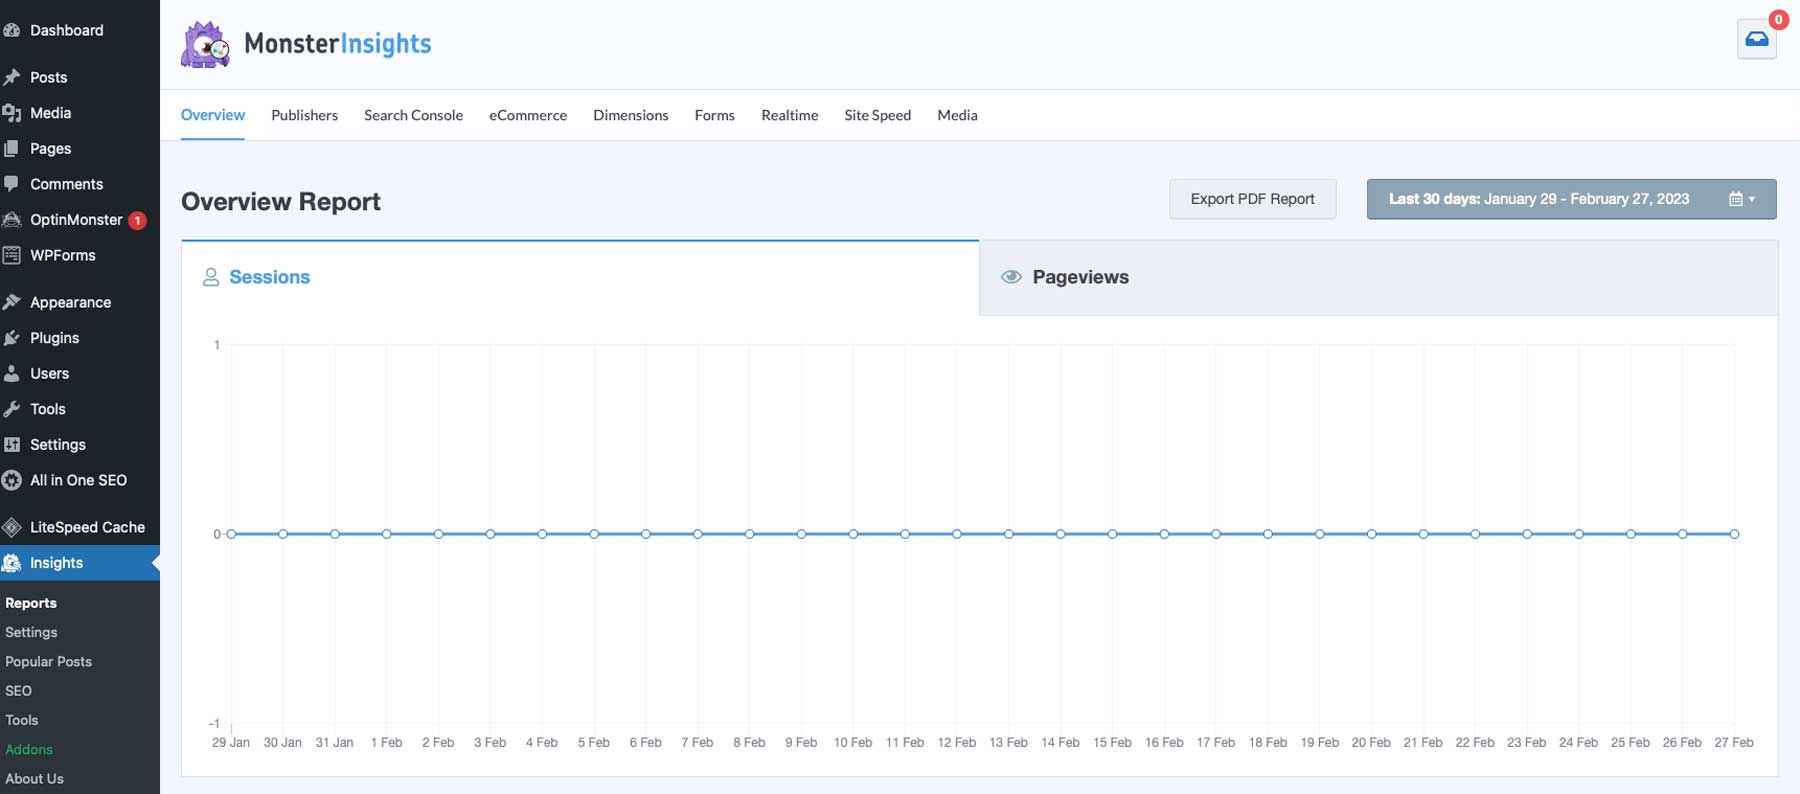Click the Export PDF Report button

pos(1252,199)
